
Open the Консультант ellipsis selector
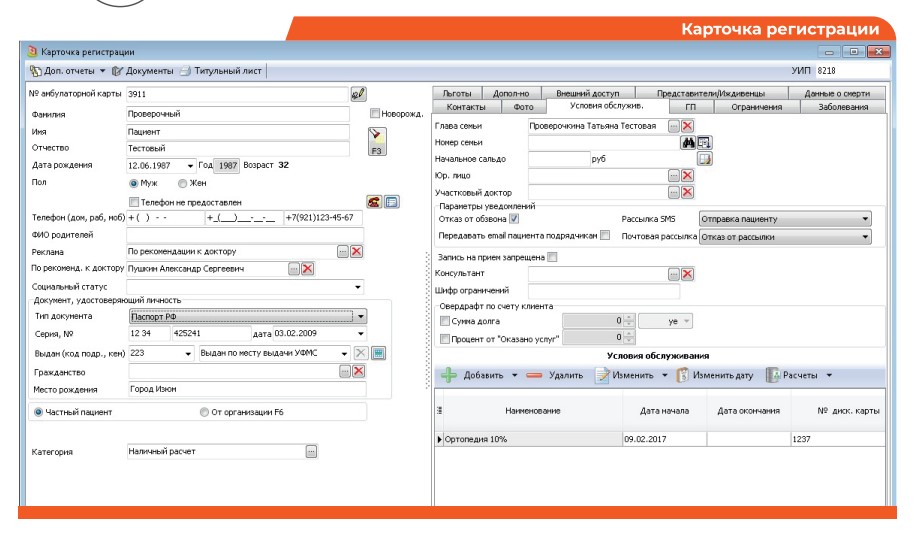click(x=674, y=274)
